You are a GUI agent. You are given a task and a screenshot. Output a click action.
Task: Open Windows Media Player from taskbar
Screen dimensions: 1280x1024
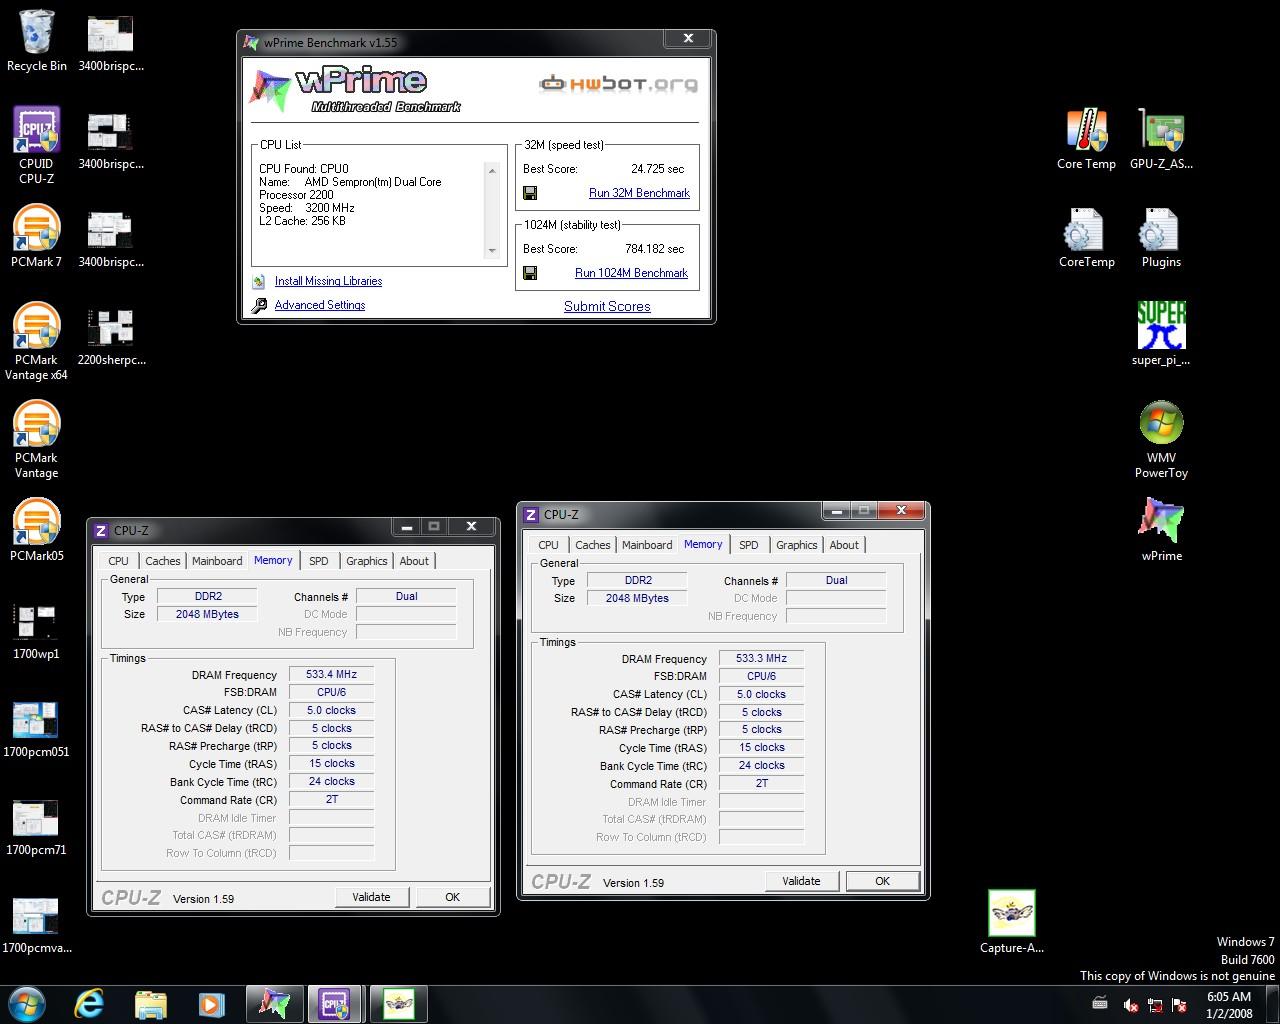point(211,1003)
